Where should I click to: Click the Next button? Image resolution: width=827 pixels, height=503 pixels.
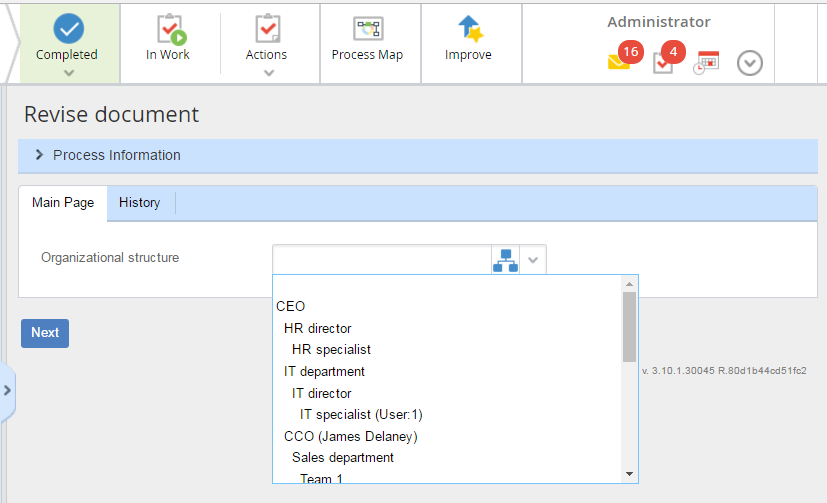click(45, 333)
